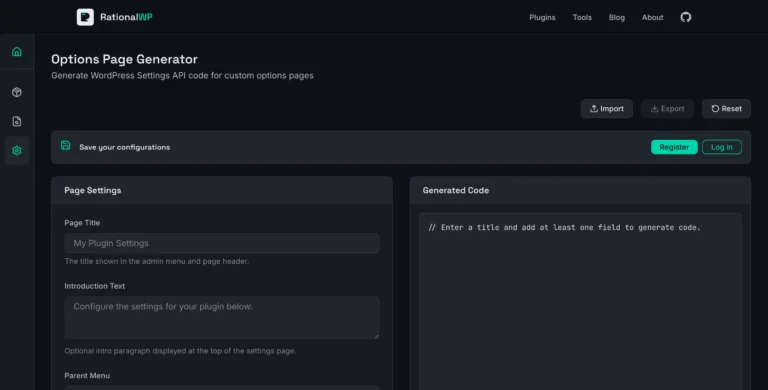Image resolution: width=768 pixels, height=390 pixels.
Task: Select the sidebar gear settings icon
Action: click(x=17, y=150)
